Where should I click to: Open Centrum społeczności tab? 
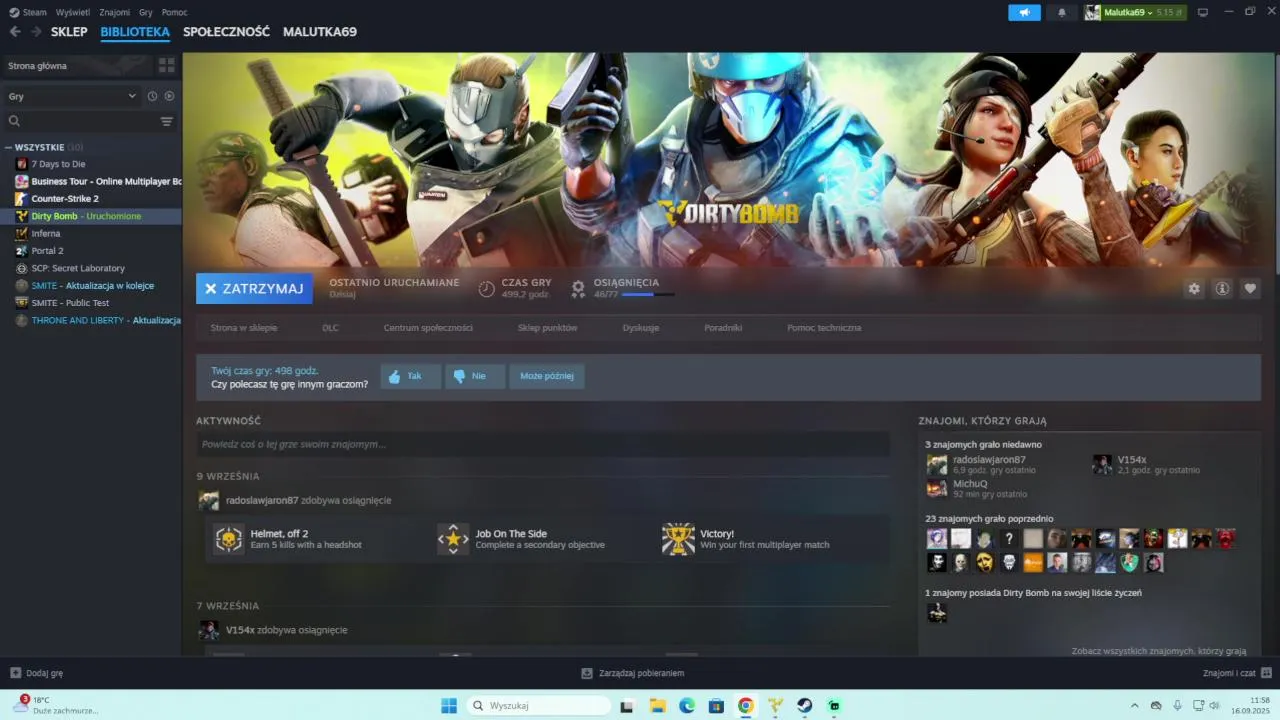(x=428, y=328)
